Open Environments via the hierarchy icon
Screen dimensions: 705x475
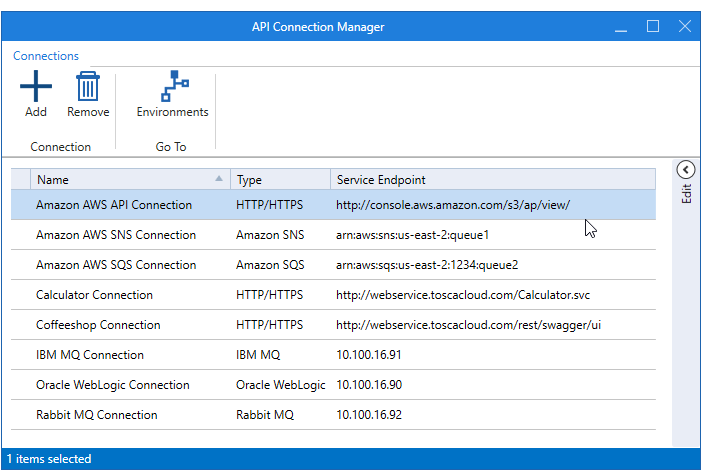pos(172,86)
